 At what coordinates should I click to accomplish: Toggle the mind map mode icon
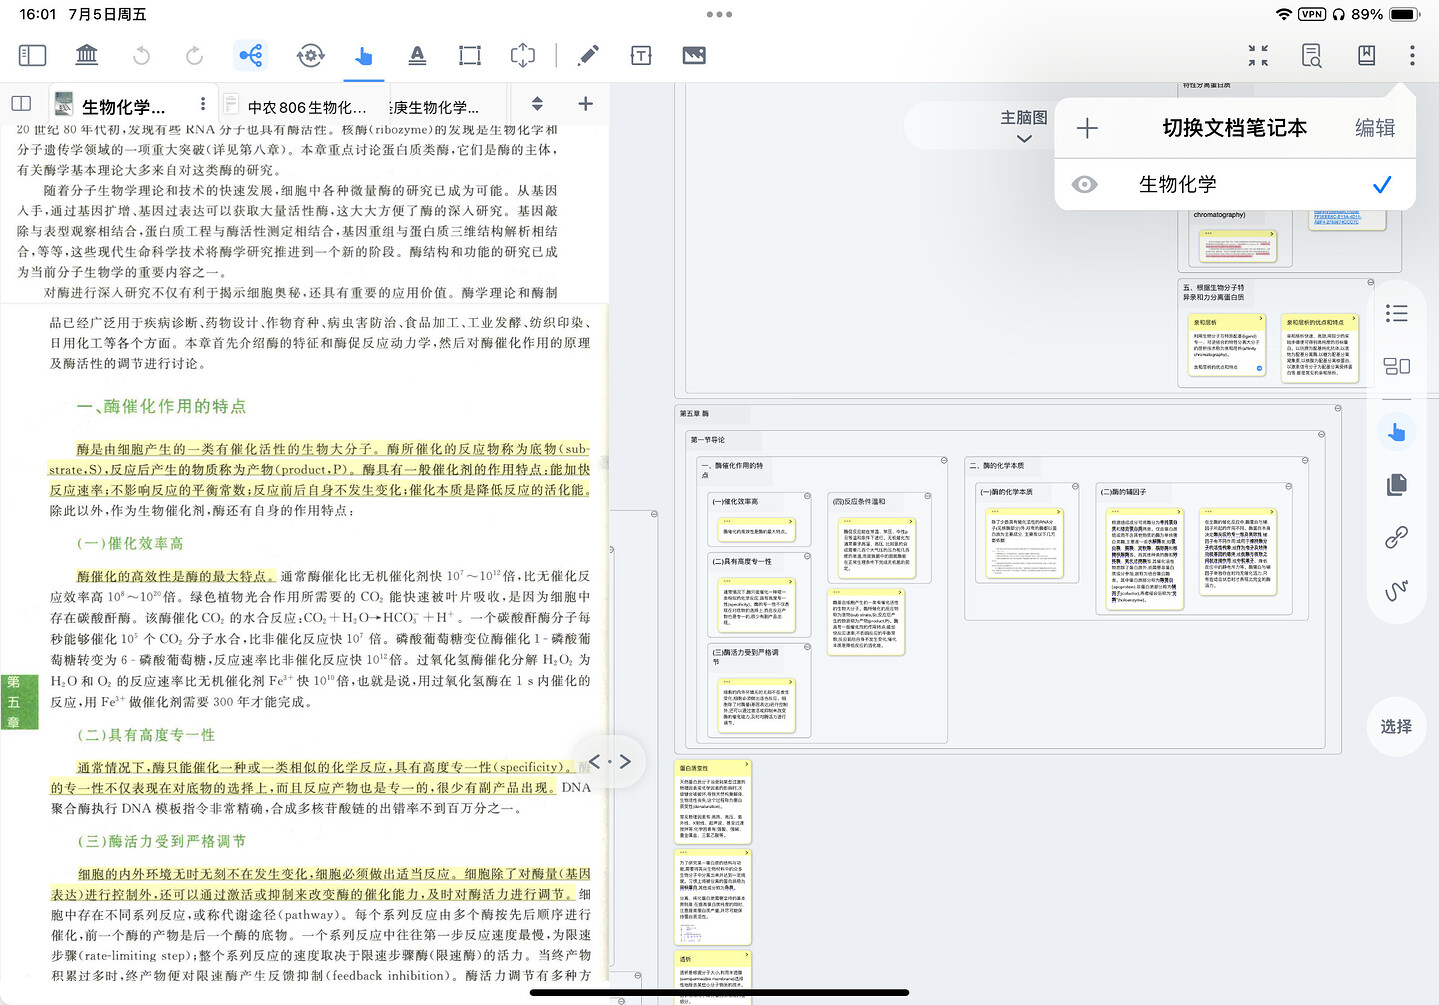point(251,55)
